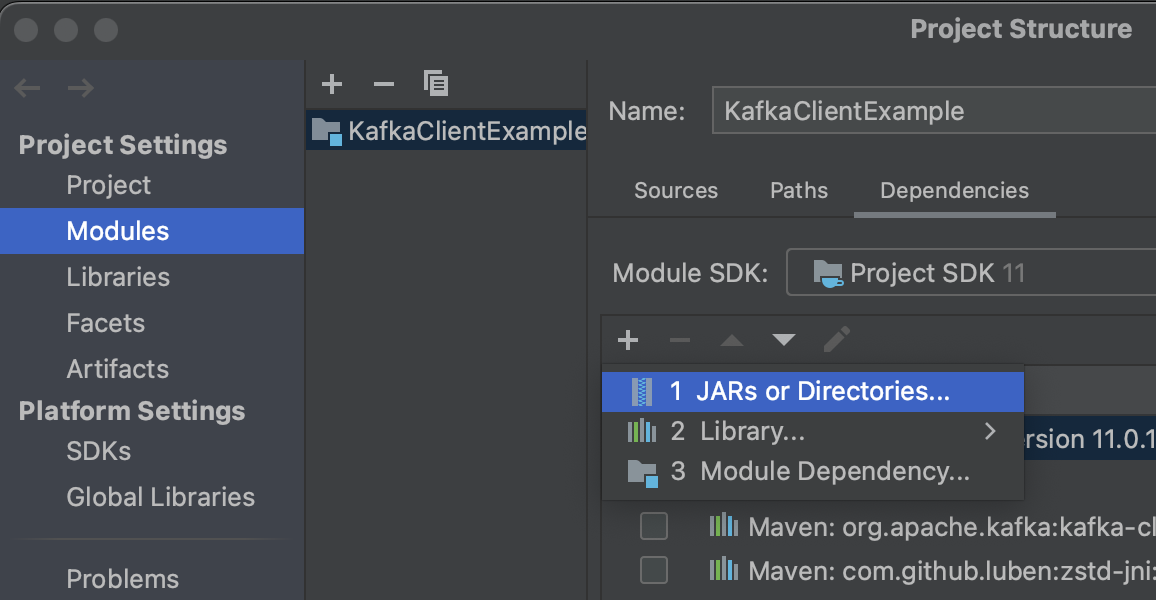Click the Project SDK folder icon
The image size is (1156, 600).
pyautogui.click(x=828, y=273)
